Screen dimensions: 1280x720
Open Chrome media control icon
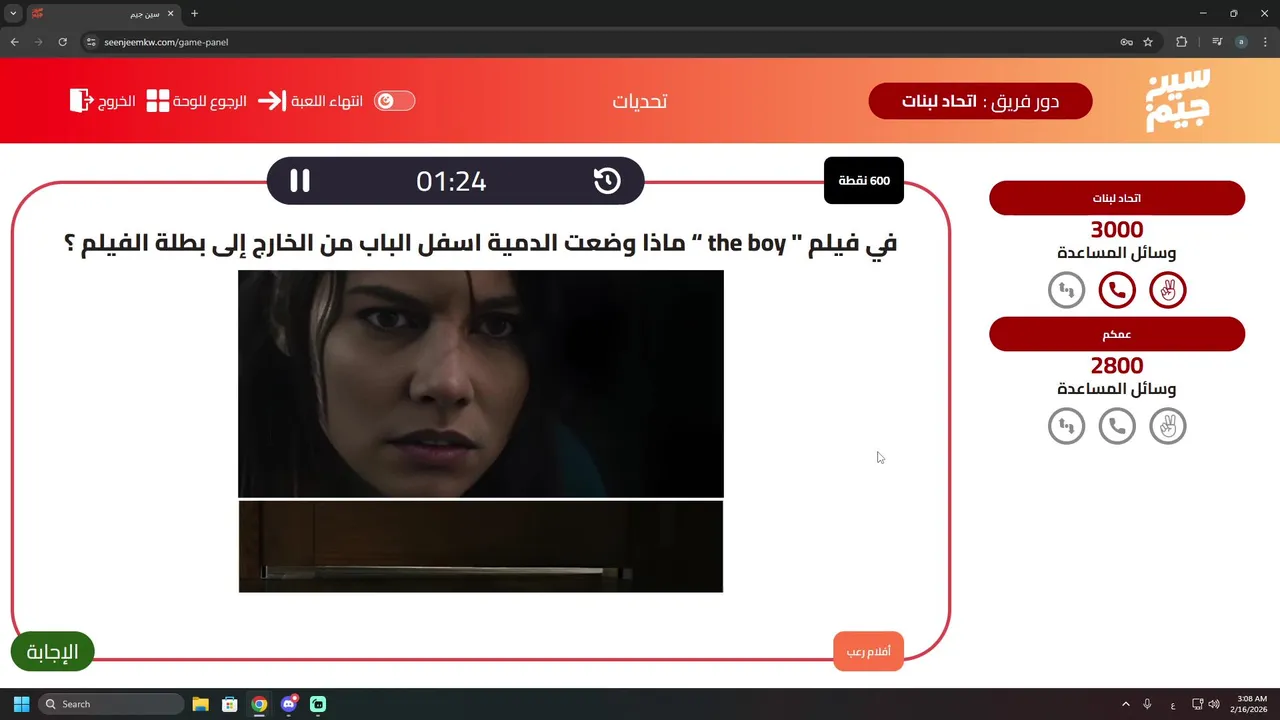coord(1217,42)
